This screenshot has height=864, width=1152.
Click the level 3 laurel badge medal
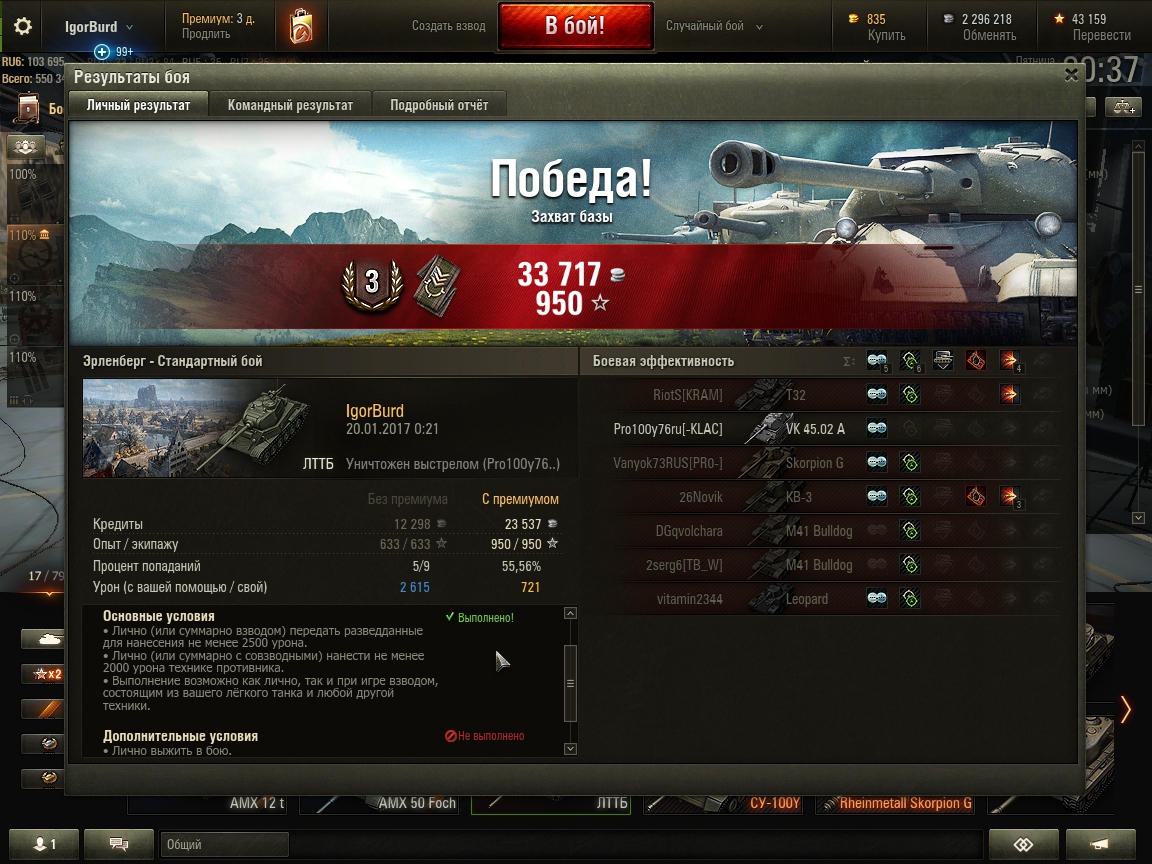pyautogui.click(x=372, y=285)
